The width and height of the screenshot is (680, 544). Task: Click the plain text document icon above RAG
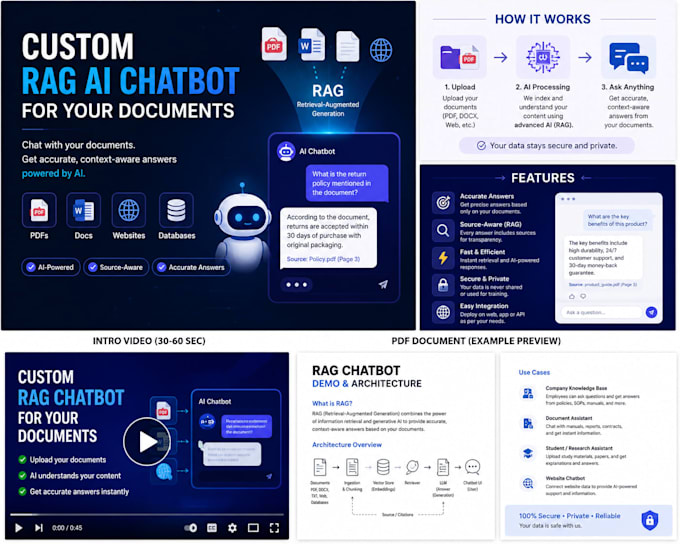[348, 46]
